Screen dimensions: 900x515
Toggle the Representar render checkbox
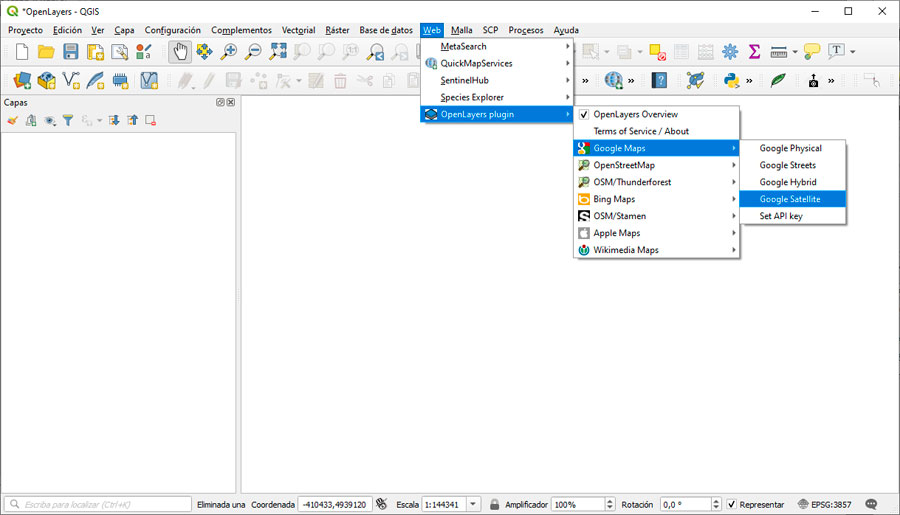(x=731, y=505)
